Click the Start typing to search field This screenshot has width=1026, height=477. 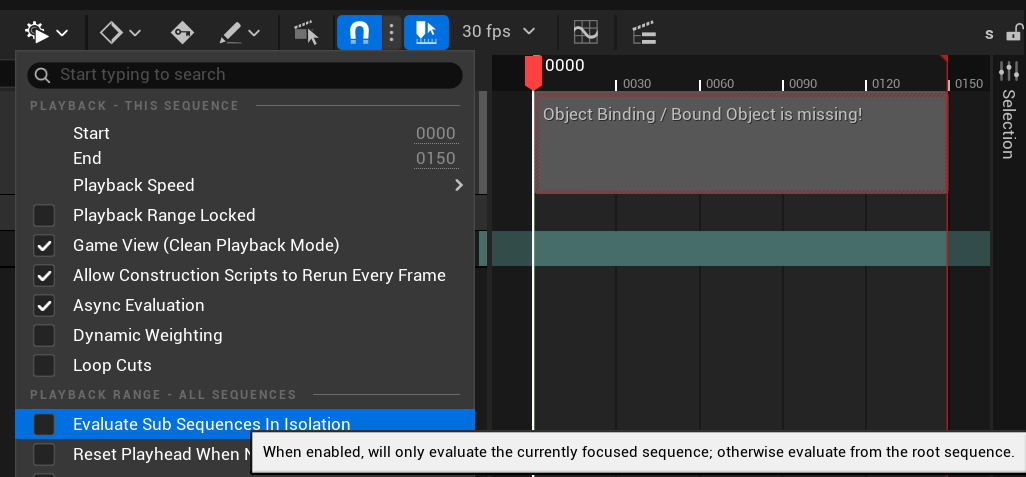click(x=245, y=75)
